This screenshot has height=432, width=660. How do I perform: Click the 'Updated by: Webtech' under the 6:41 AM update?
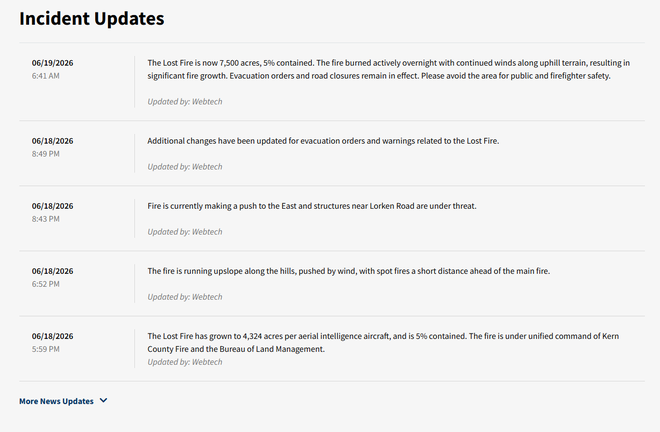pyautogui.click(x=185, y=101)
